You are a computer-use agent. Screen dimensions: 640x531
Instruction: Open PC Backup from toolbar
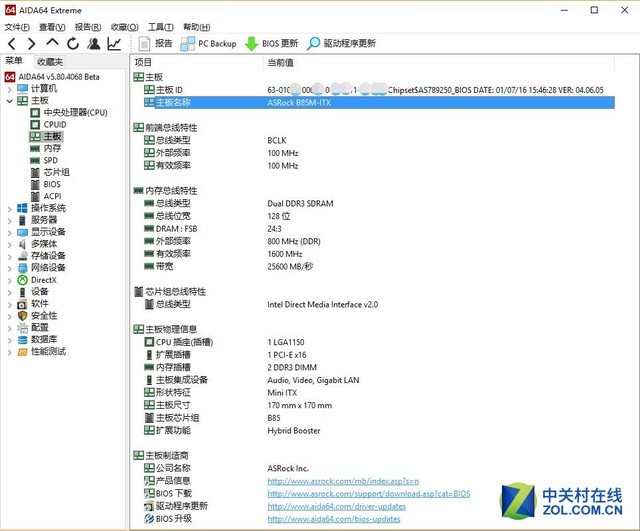click(x=209, y=44)
